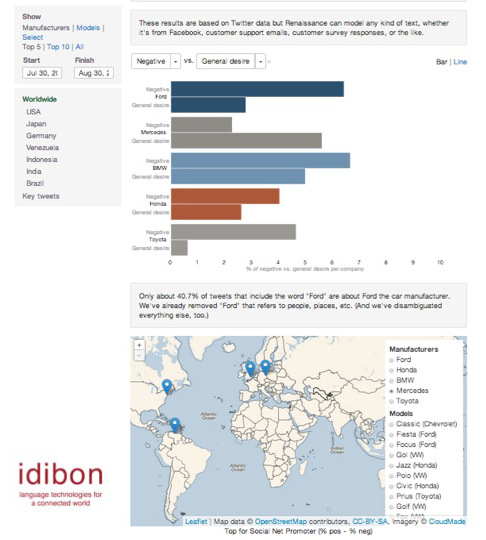Image resolution: width=486 pixels, height=540 pixels.
Task: Select Venezuela in the region list
Action: [42, 147]
